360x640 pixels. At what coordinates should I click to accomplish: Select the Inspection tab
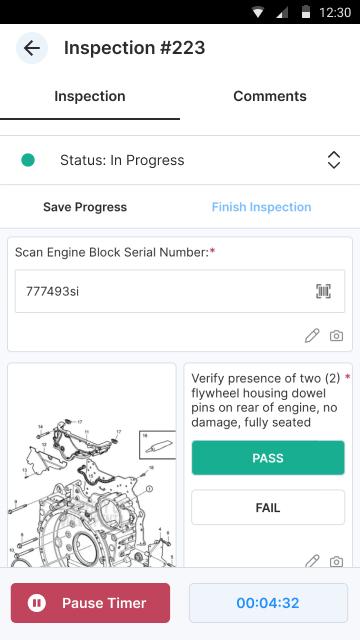pos(90,96)
